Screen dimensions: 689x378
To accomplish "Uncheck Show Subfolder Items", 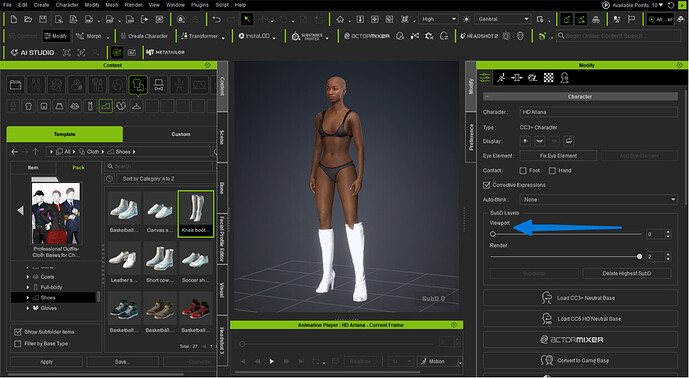I will tap(18, 332).
